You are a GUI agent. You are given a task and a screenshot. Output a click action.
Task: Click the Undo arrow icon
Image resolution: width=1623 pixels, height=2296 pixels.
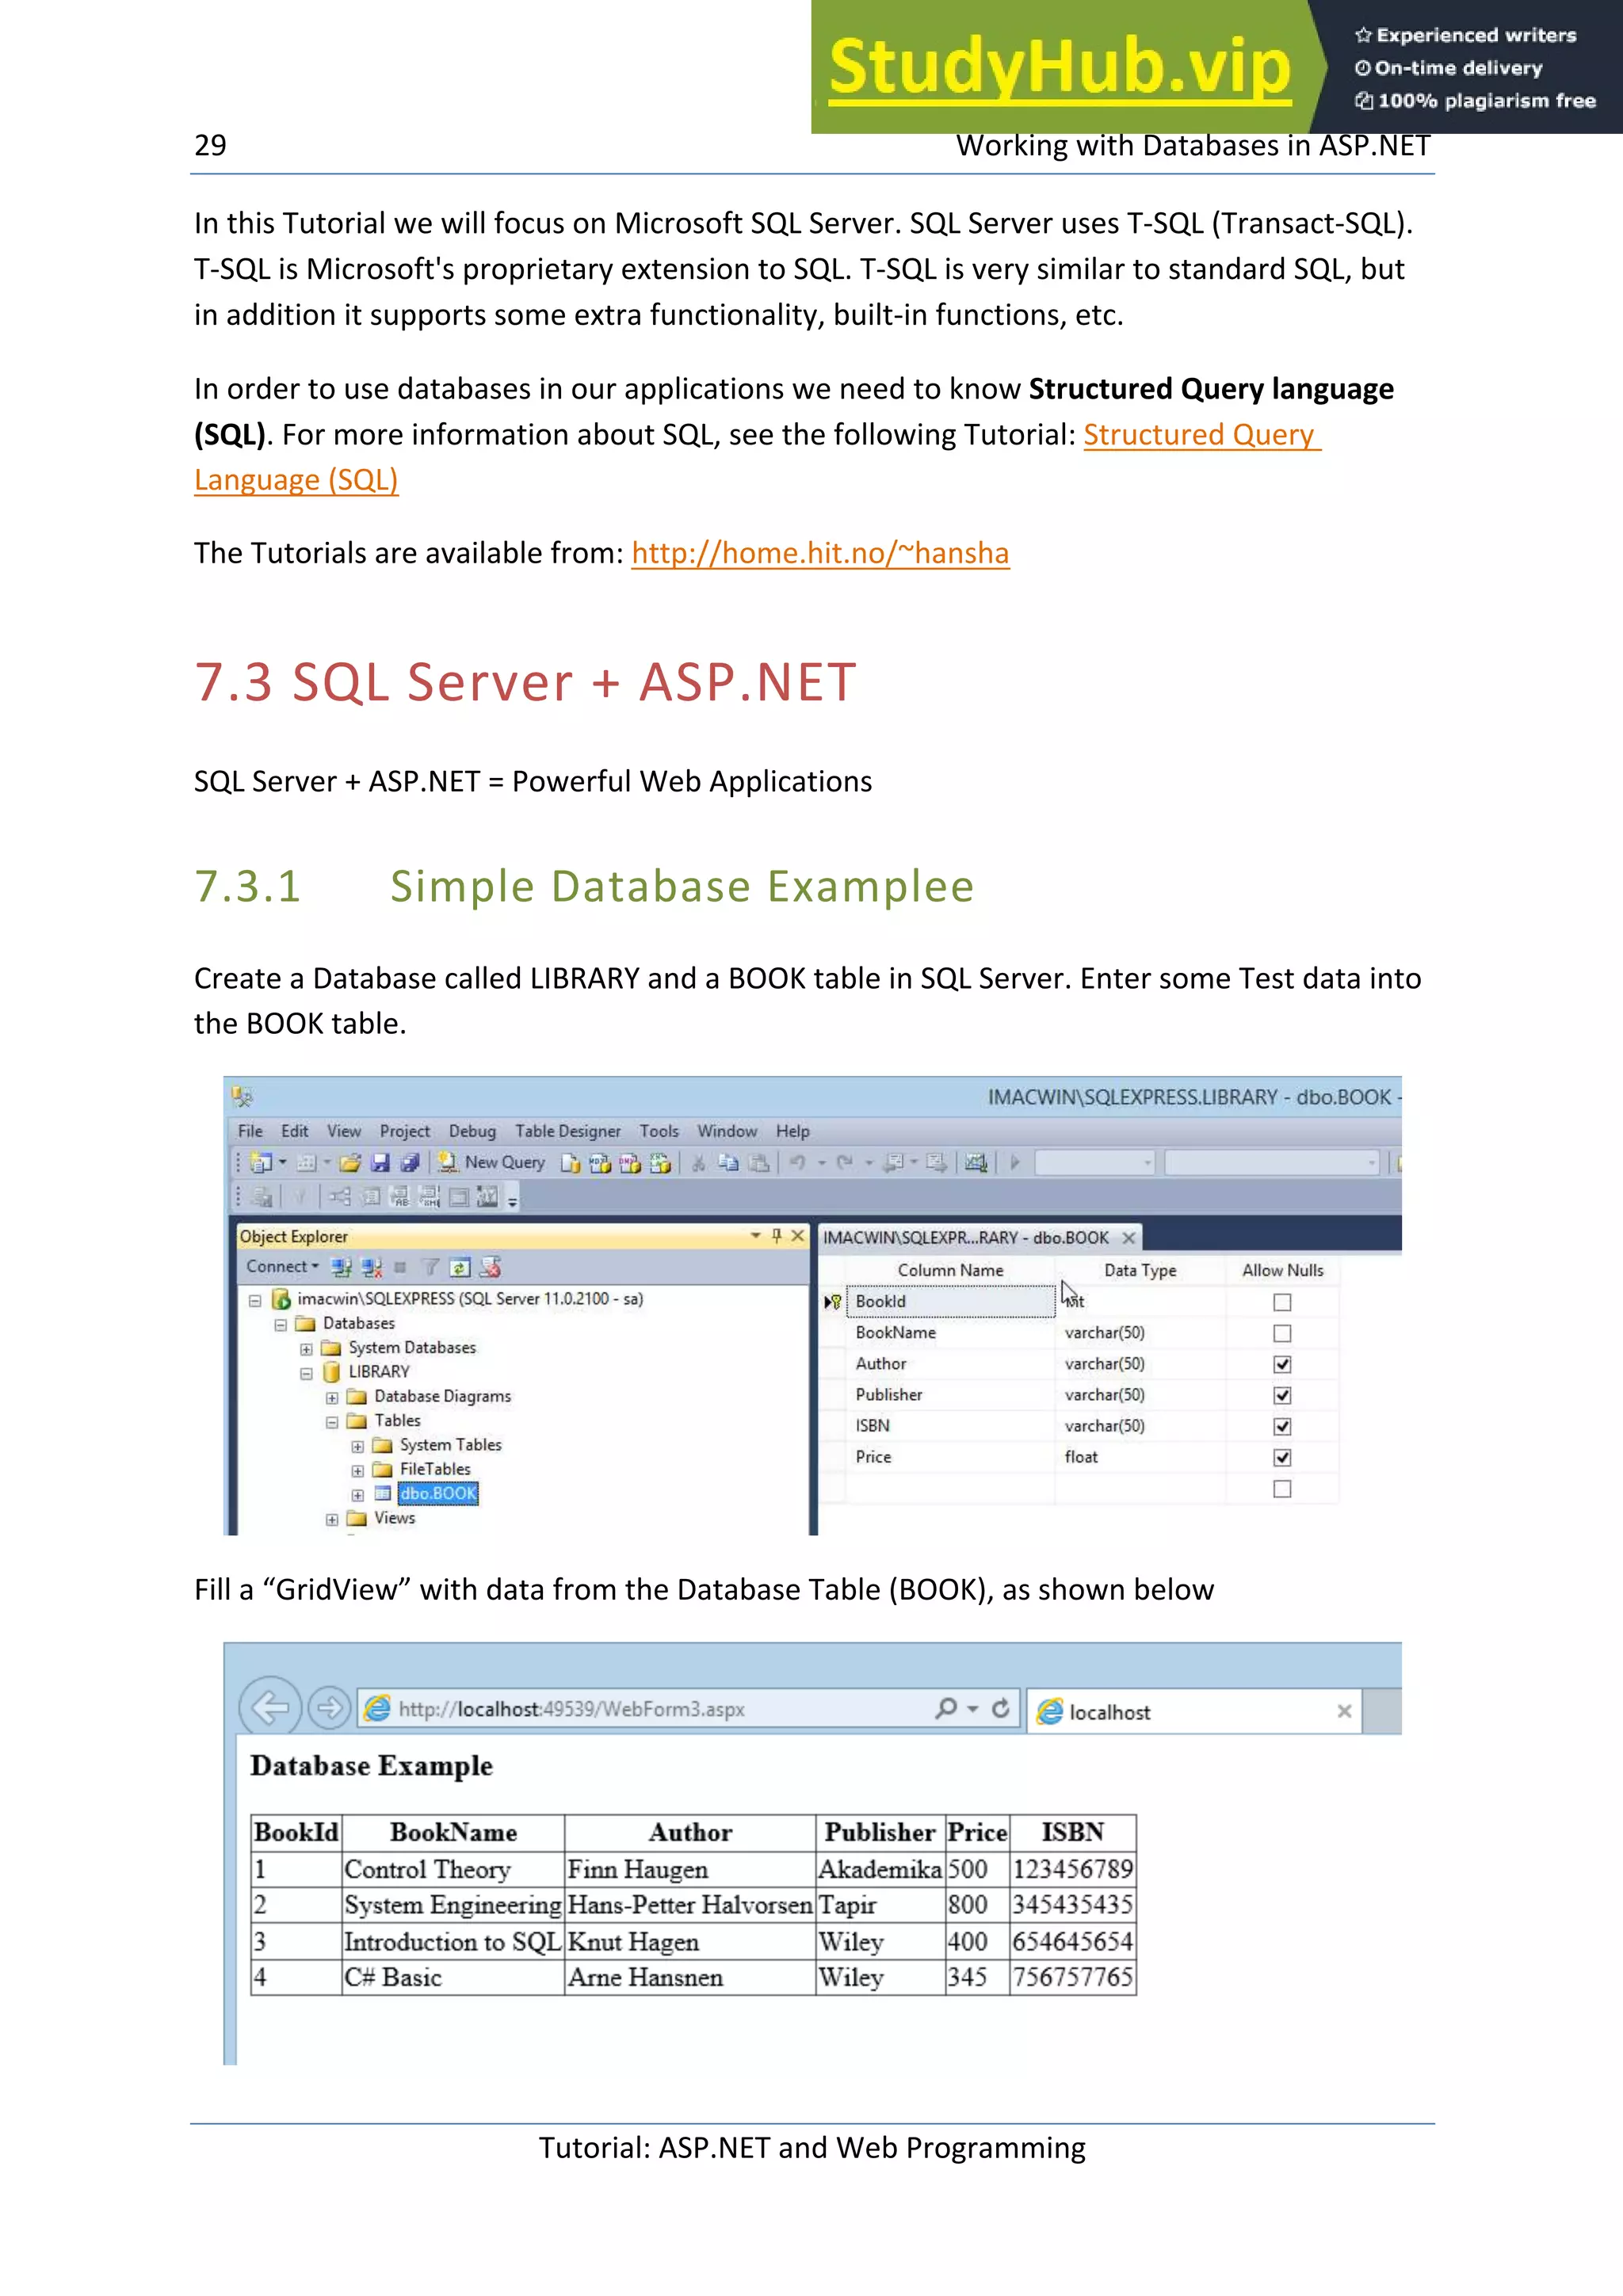click(798, 1162)
